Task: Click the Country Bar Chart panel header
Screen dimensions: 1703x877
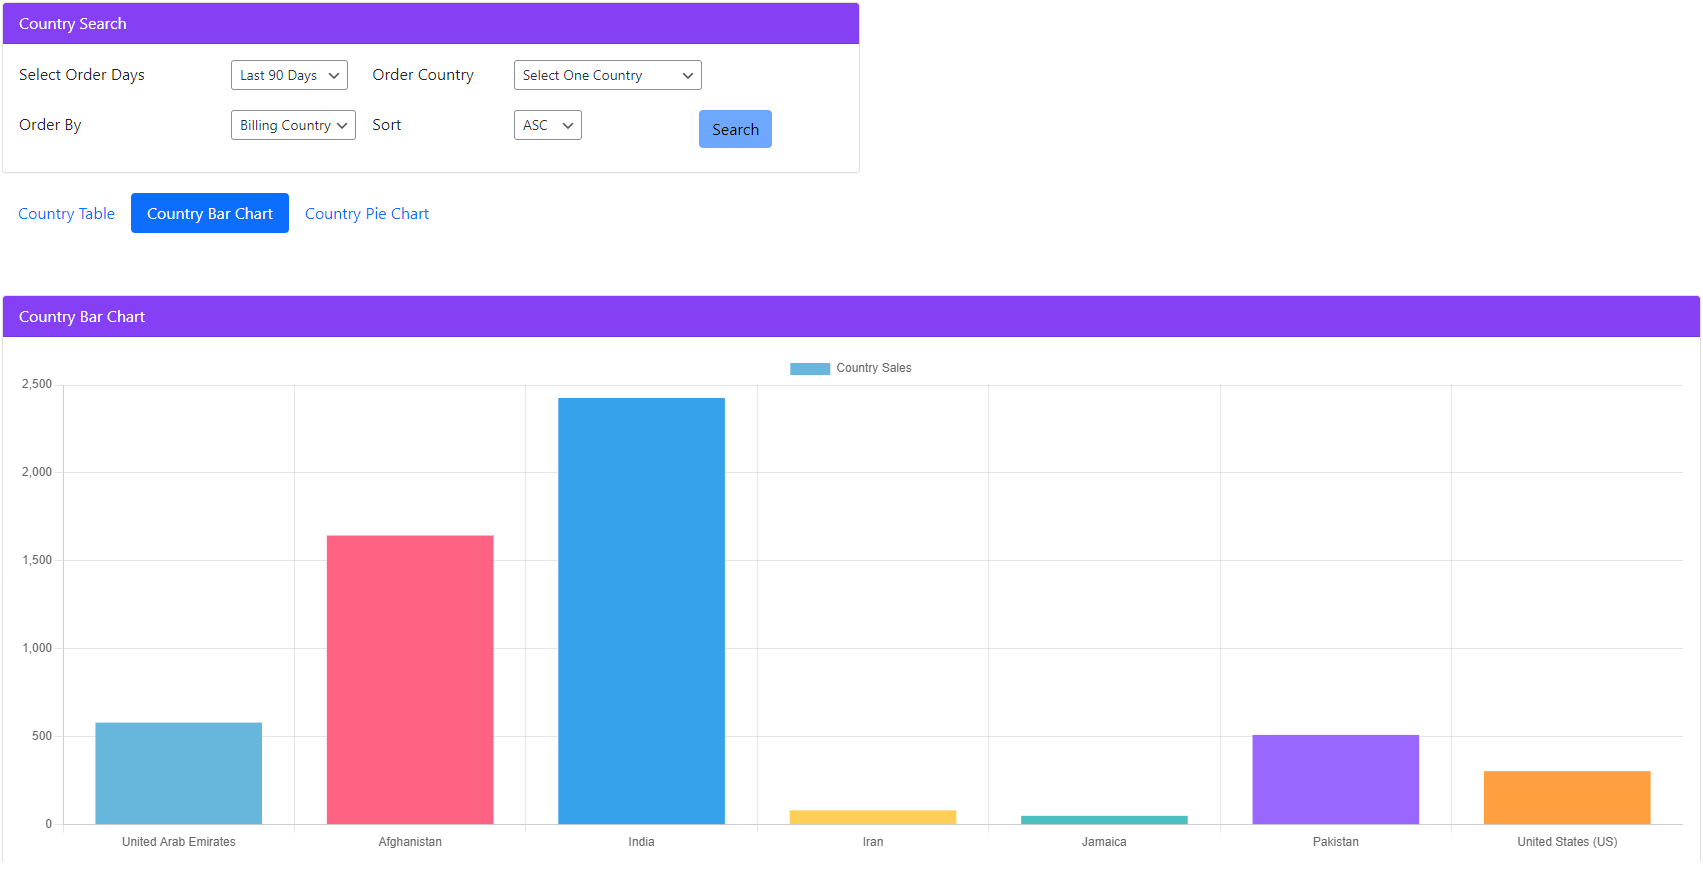Action: pyautogui.click(x=851, y=316)
